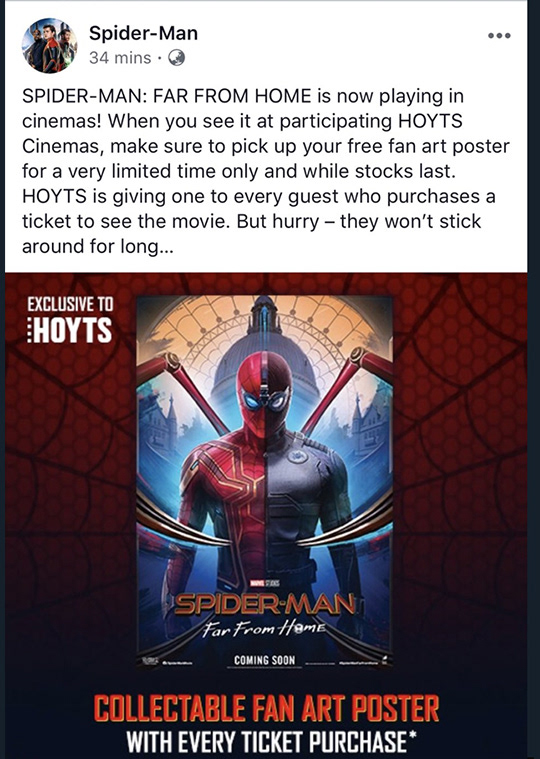Click the domed building behind Spider-Man
The width and height of the screenshot is (540, 759).
(264, 349)
